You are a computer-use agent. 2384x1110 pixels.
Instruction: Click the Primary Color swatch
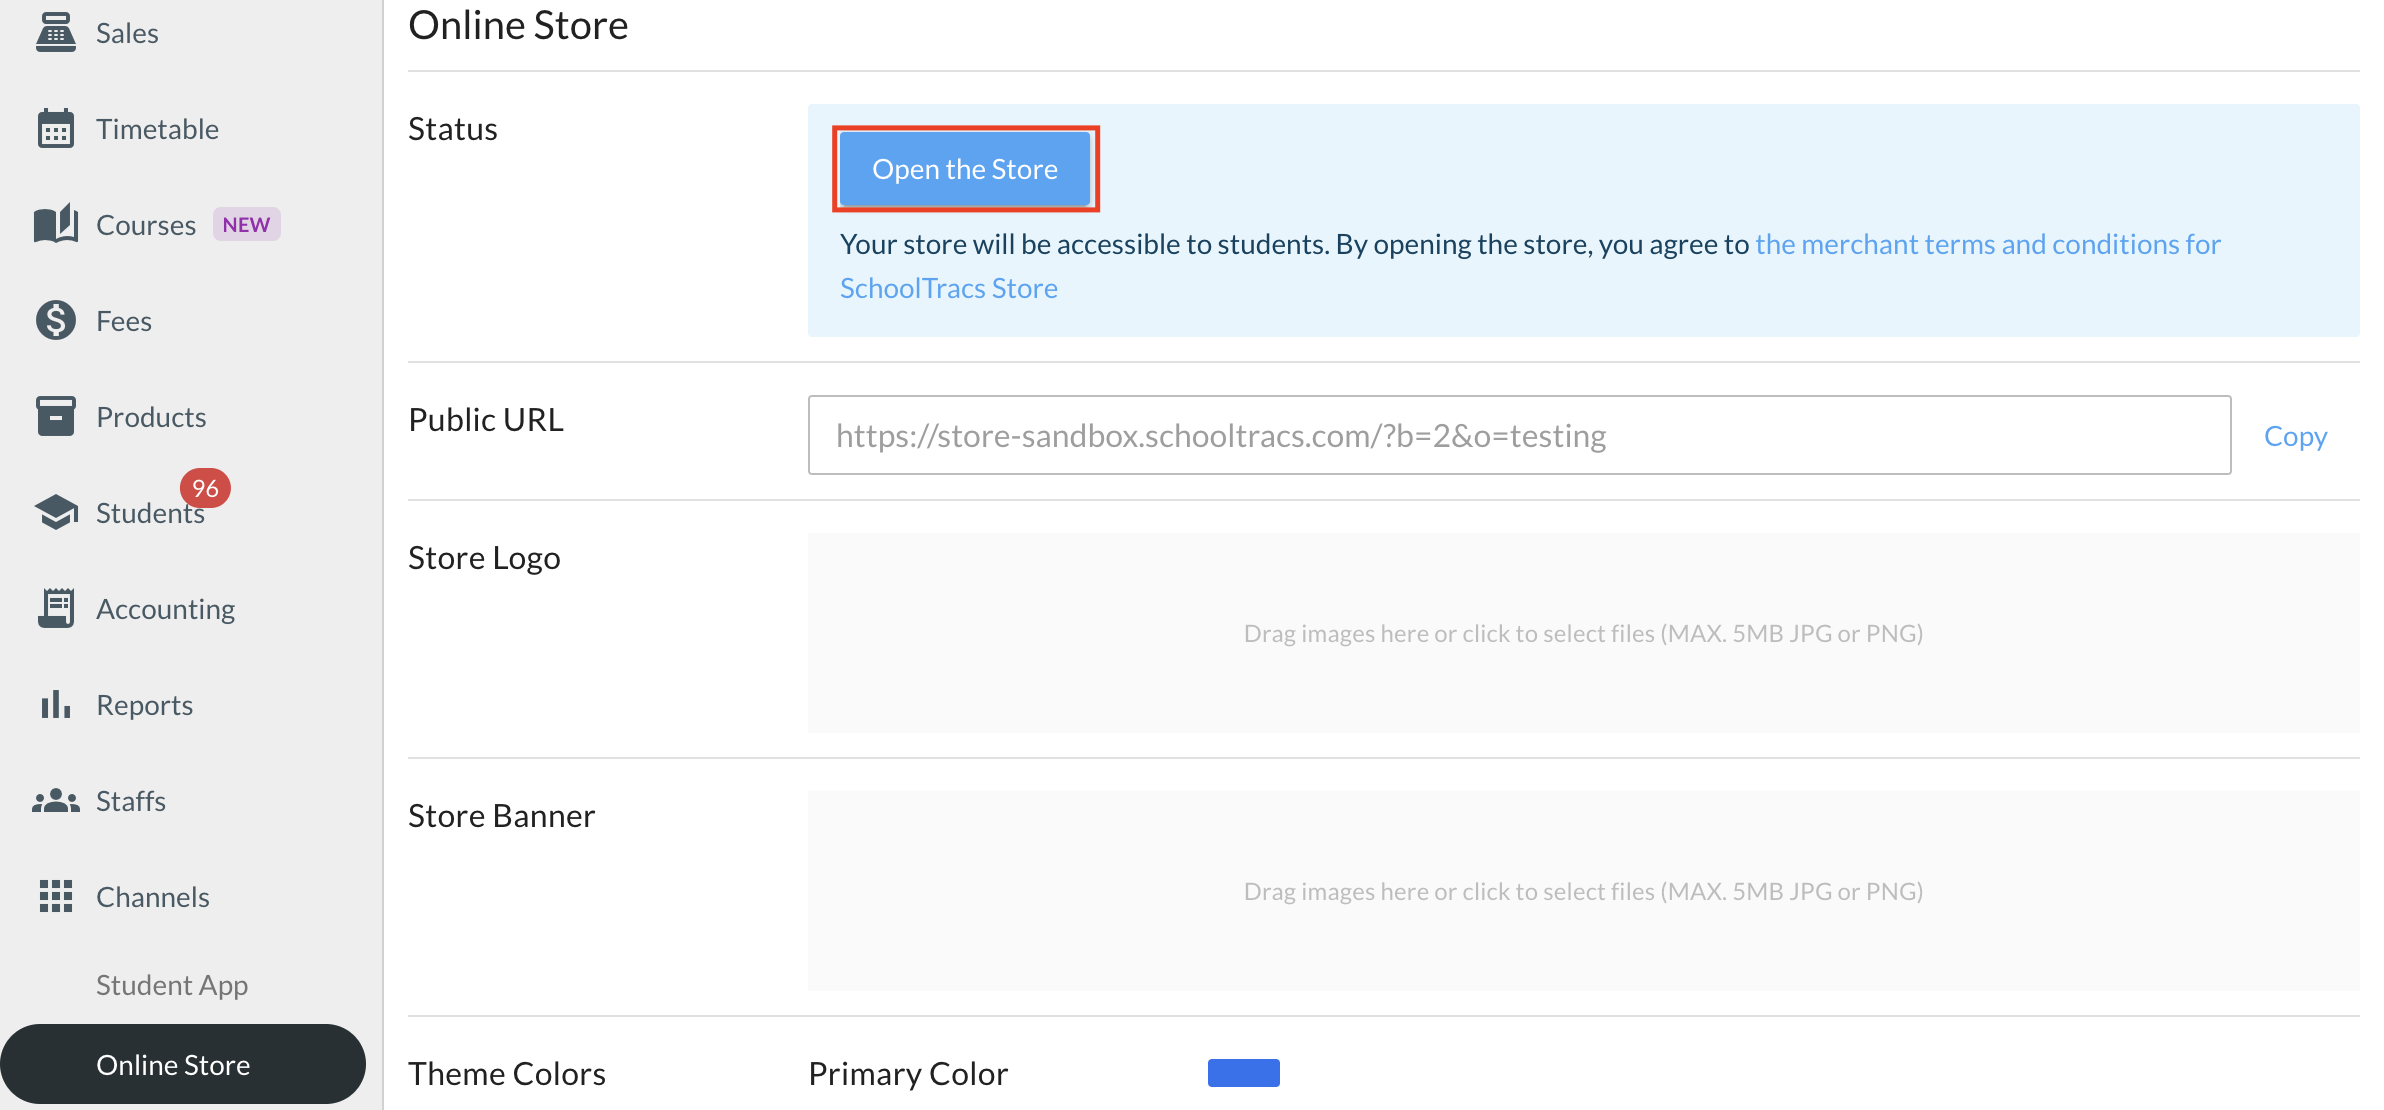click(1243, 1073)
